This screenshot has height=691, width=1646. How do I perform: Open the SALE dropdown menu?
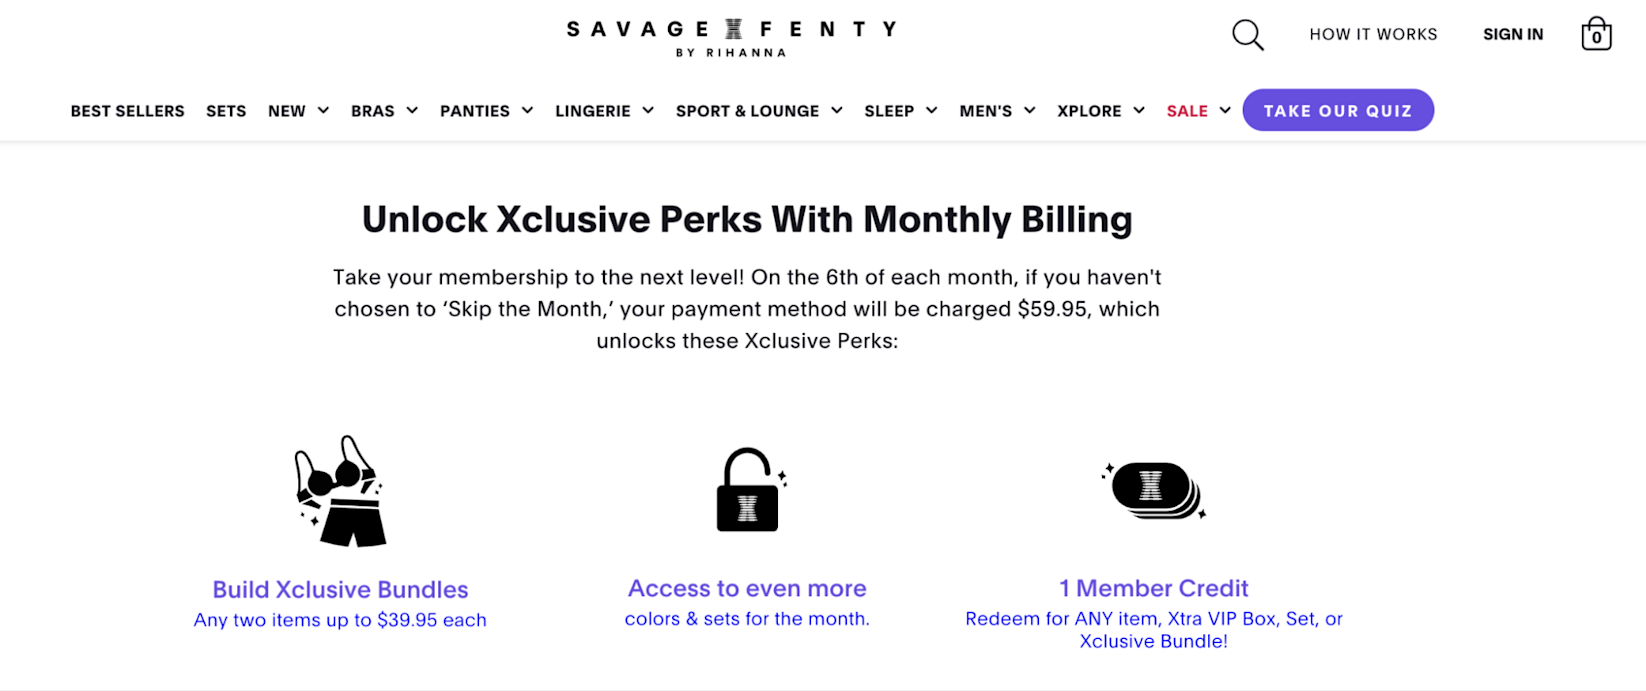(1196, 110)
